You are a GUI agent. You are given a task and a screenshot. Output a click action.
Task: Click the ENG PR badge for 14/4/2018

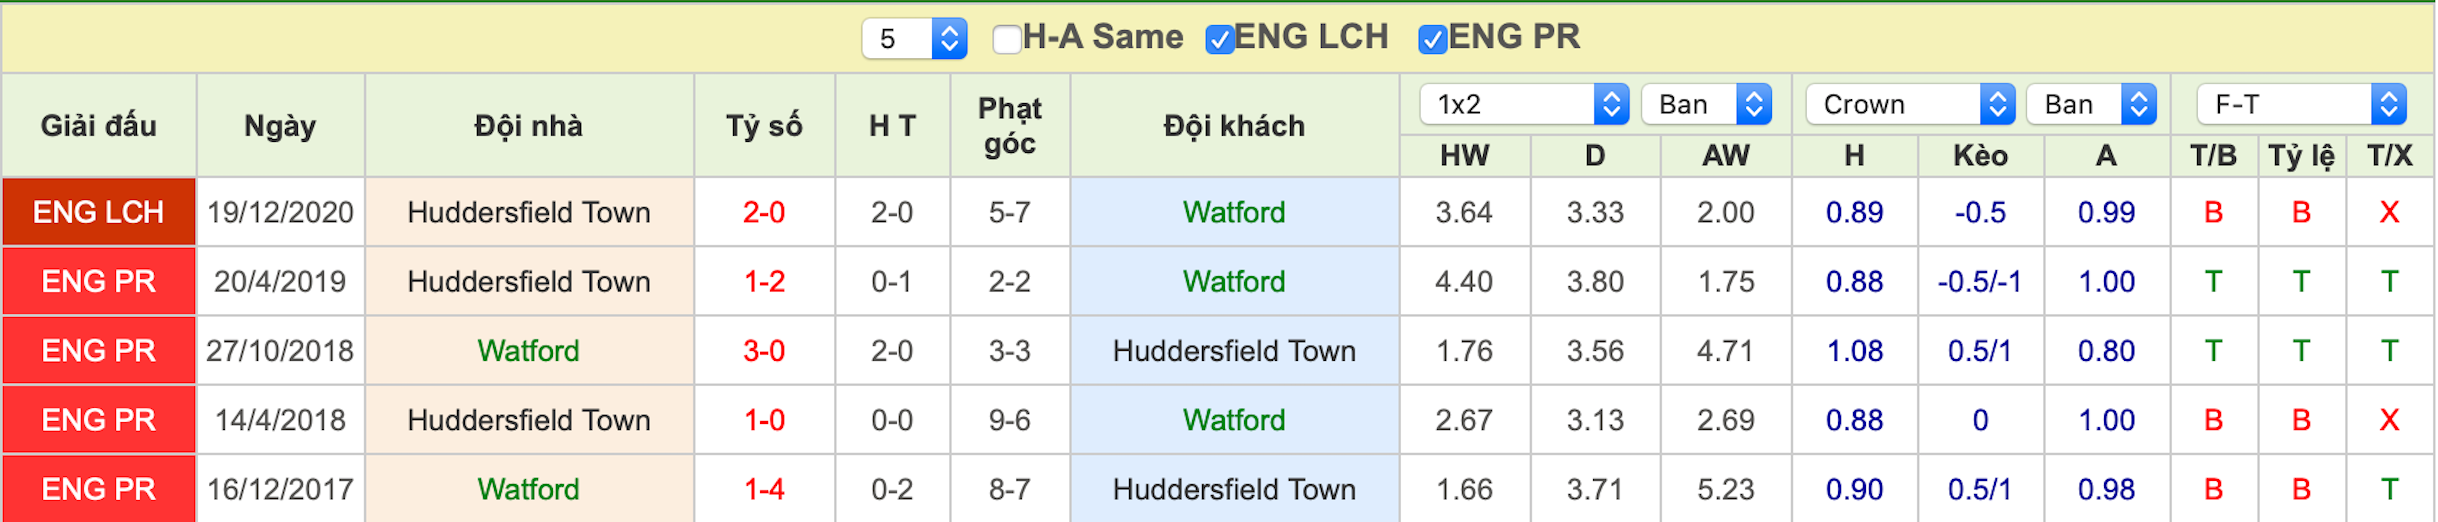[x=99, y=420]
